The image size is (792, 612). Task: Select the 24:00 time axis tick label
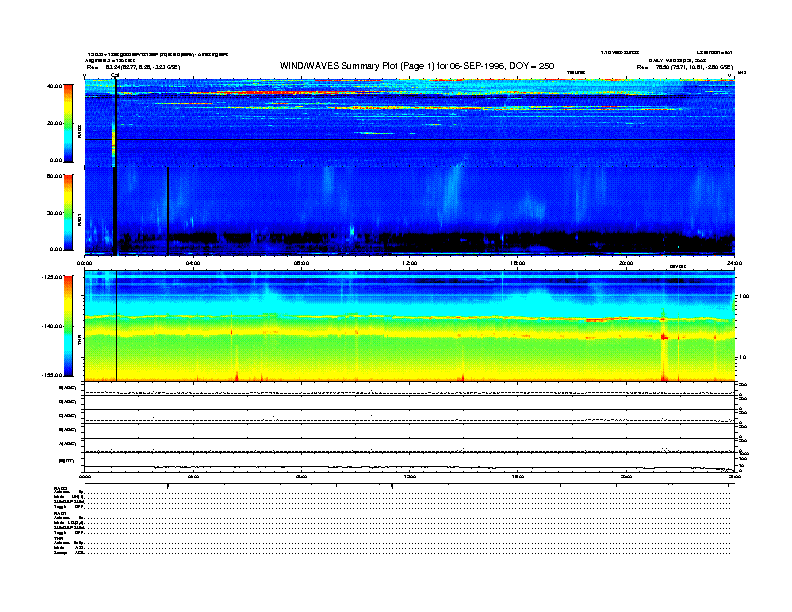[x=733, y=263]
